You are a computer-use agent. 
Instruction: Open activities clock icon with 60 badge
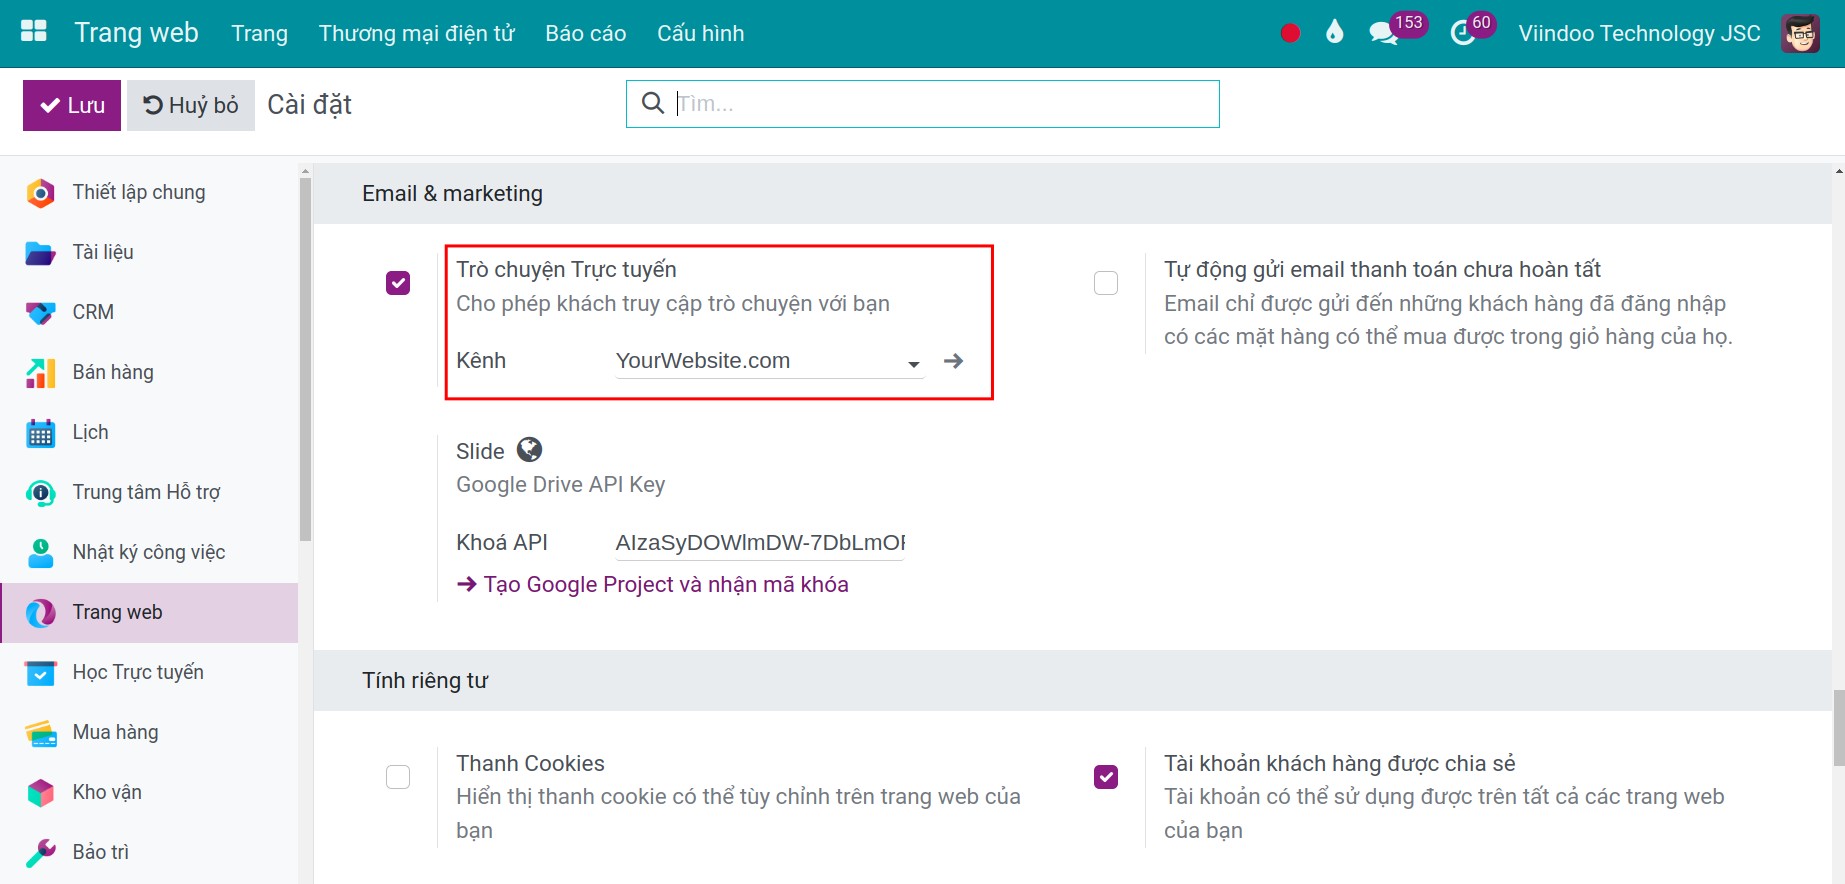pos(1462,34)
